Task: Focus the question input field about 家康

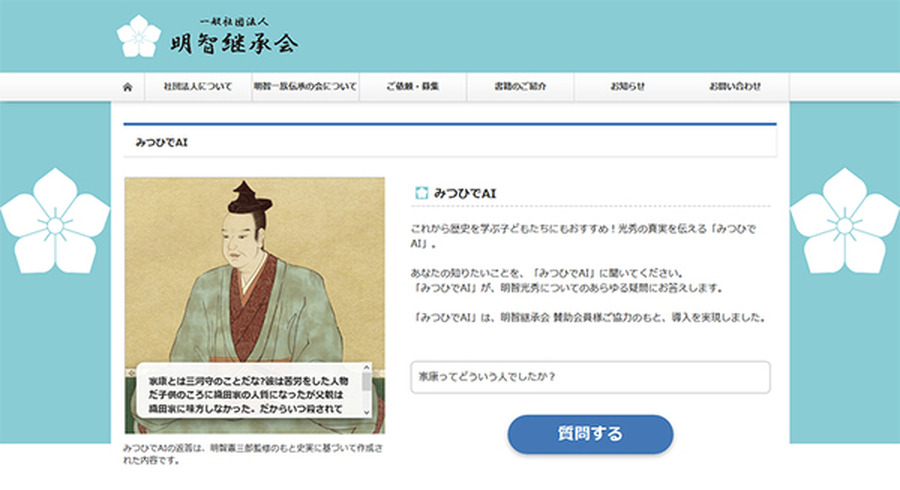Action: click(x=590, y=377)
